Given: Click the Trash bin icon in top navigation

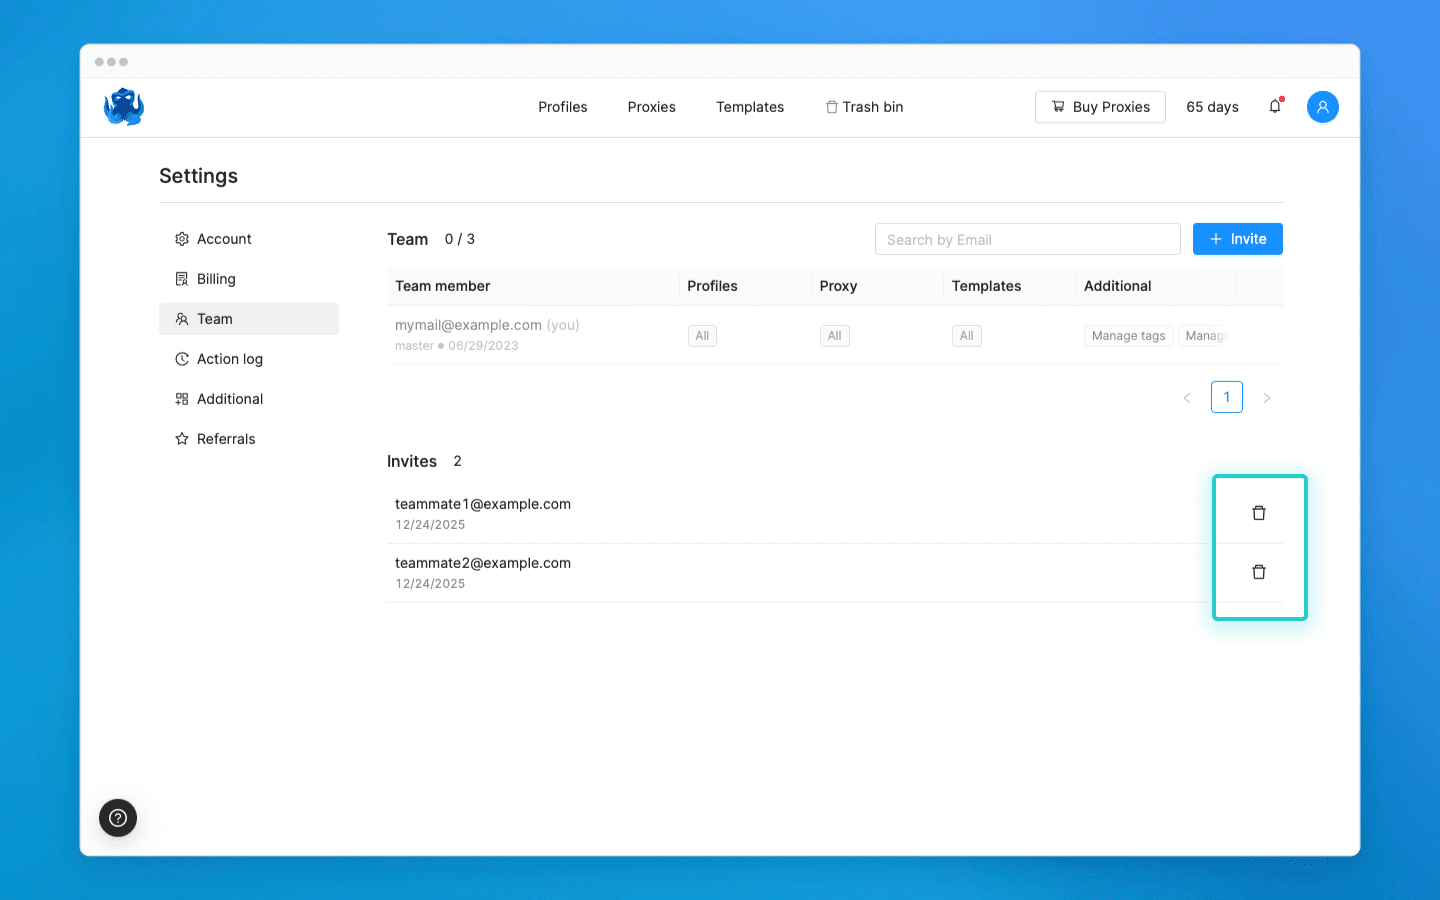Looking at the screenshot, I should coord(831,107).
